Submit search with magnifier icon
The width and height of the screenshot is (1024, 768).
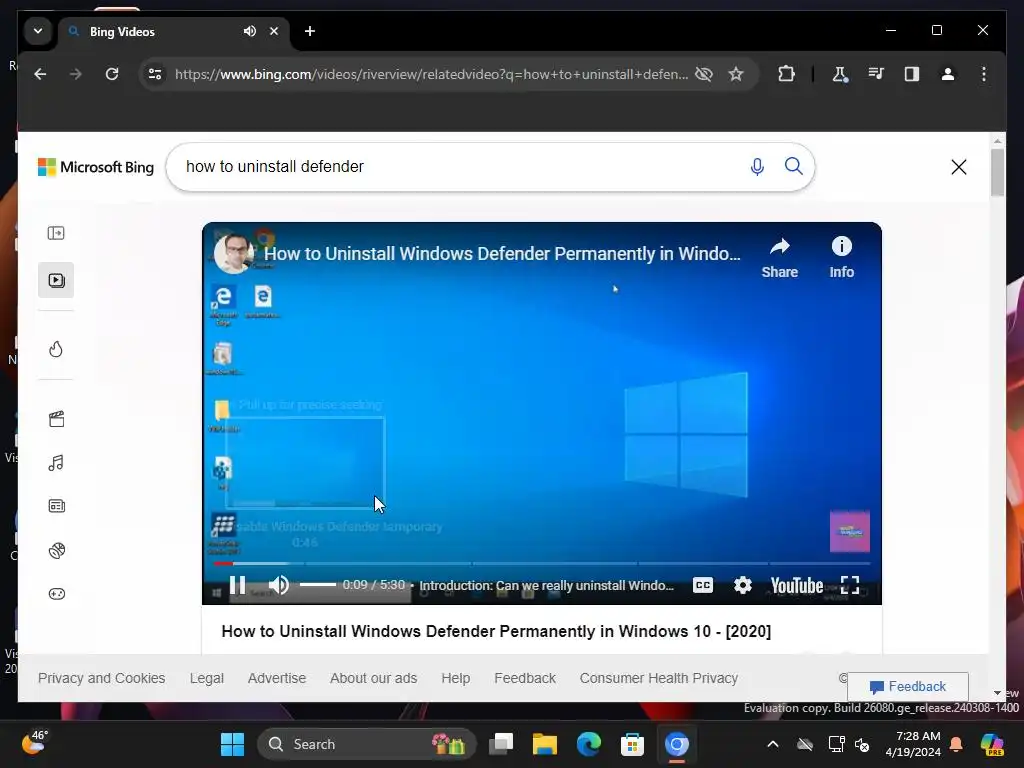pyautogui.click(x=793, y=167)
